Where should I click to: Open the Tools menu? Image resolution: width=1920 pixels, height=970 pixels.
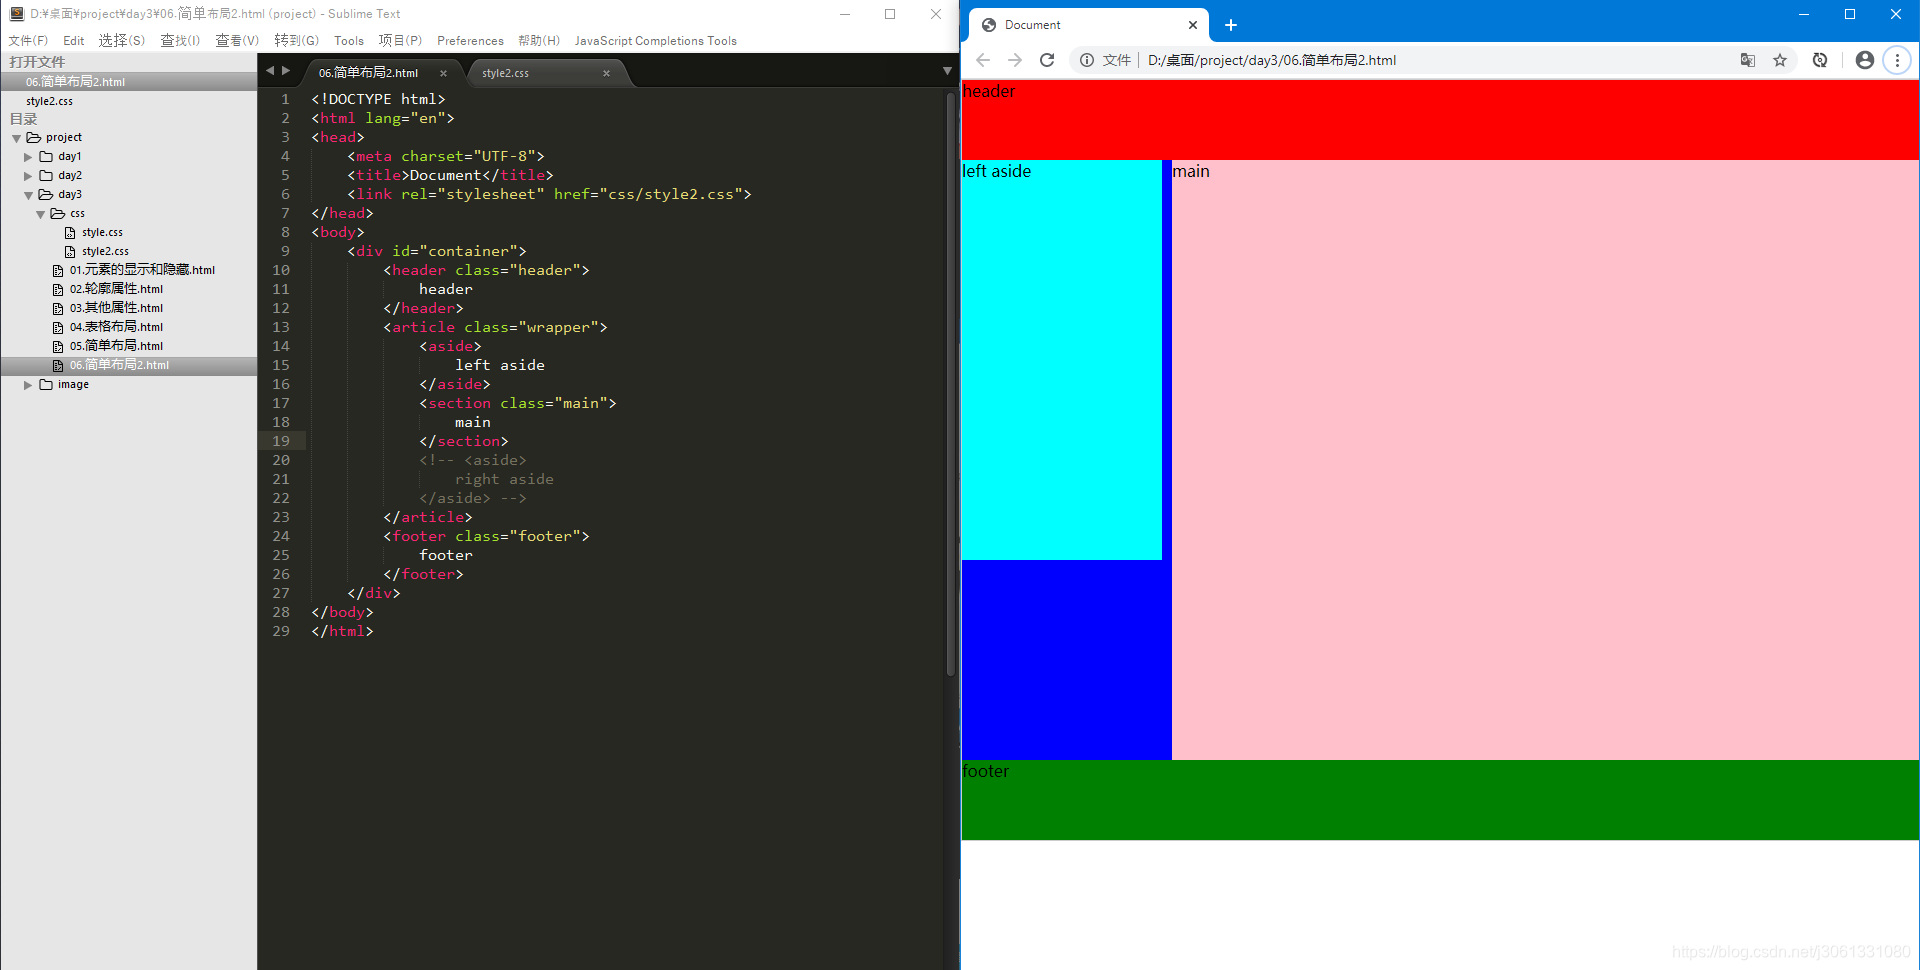pyautogui.click(x=349, y=41)
